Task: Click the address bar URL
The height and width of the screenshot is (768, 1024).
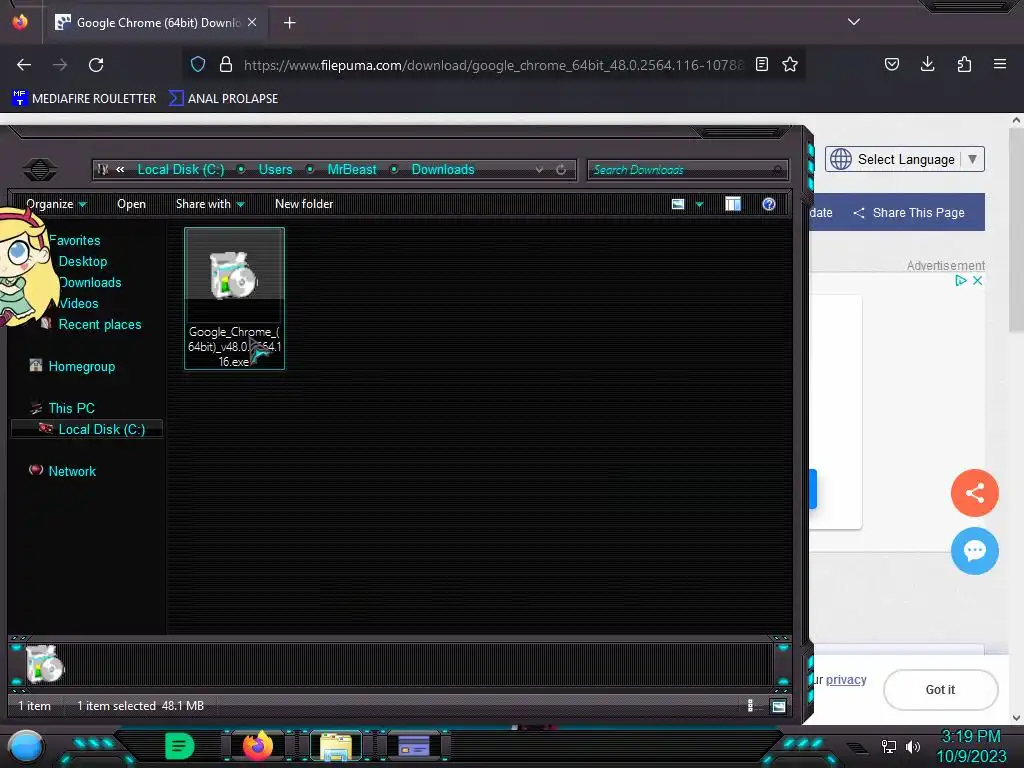Action: point(493,65)
